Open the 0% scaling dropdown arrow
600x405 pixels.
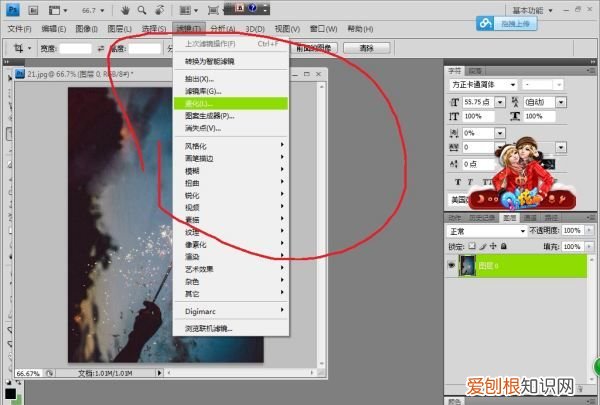[x=500, y=133]
